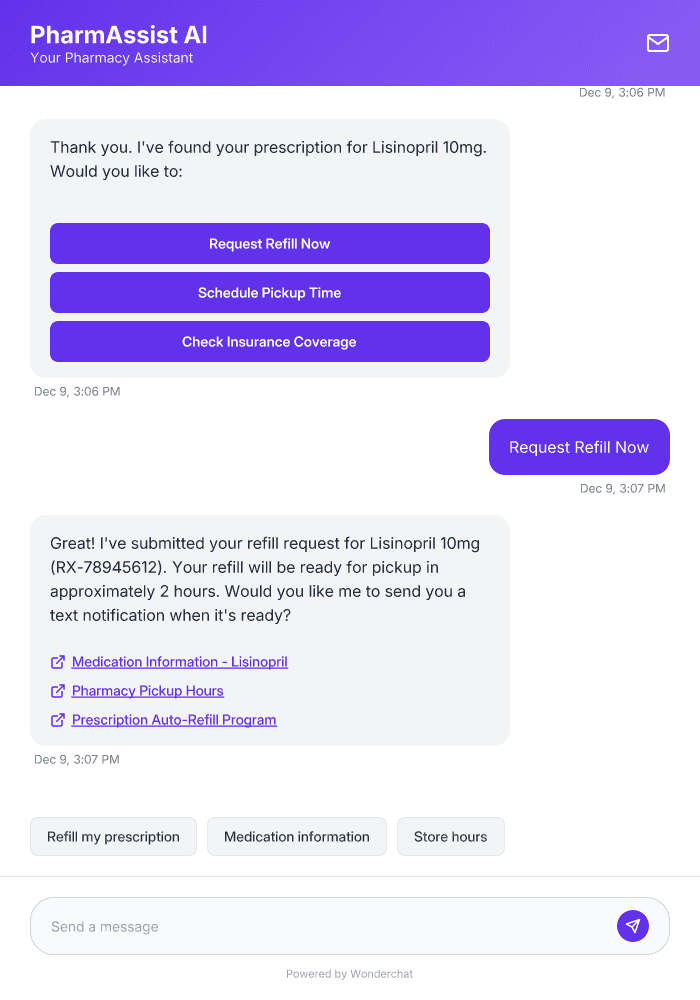Choose the Medication information quick reply
This screenshot has height=1000, width=700.
[x=296, y=836]
